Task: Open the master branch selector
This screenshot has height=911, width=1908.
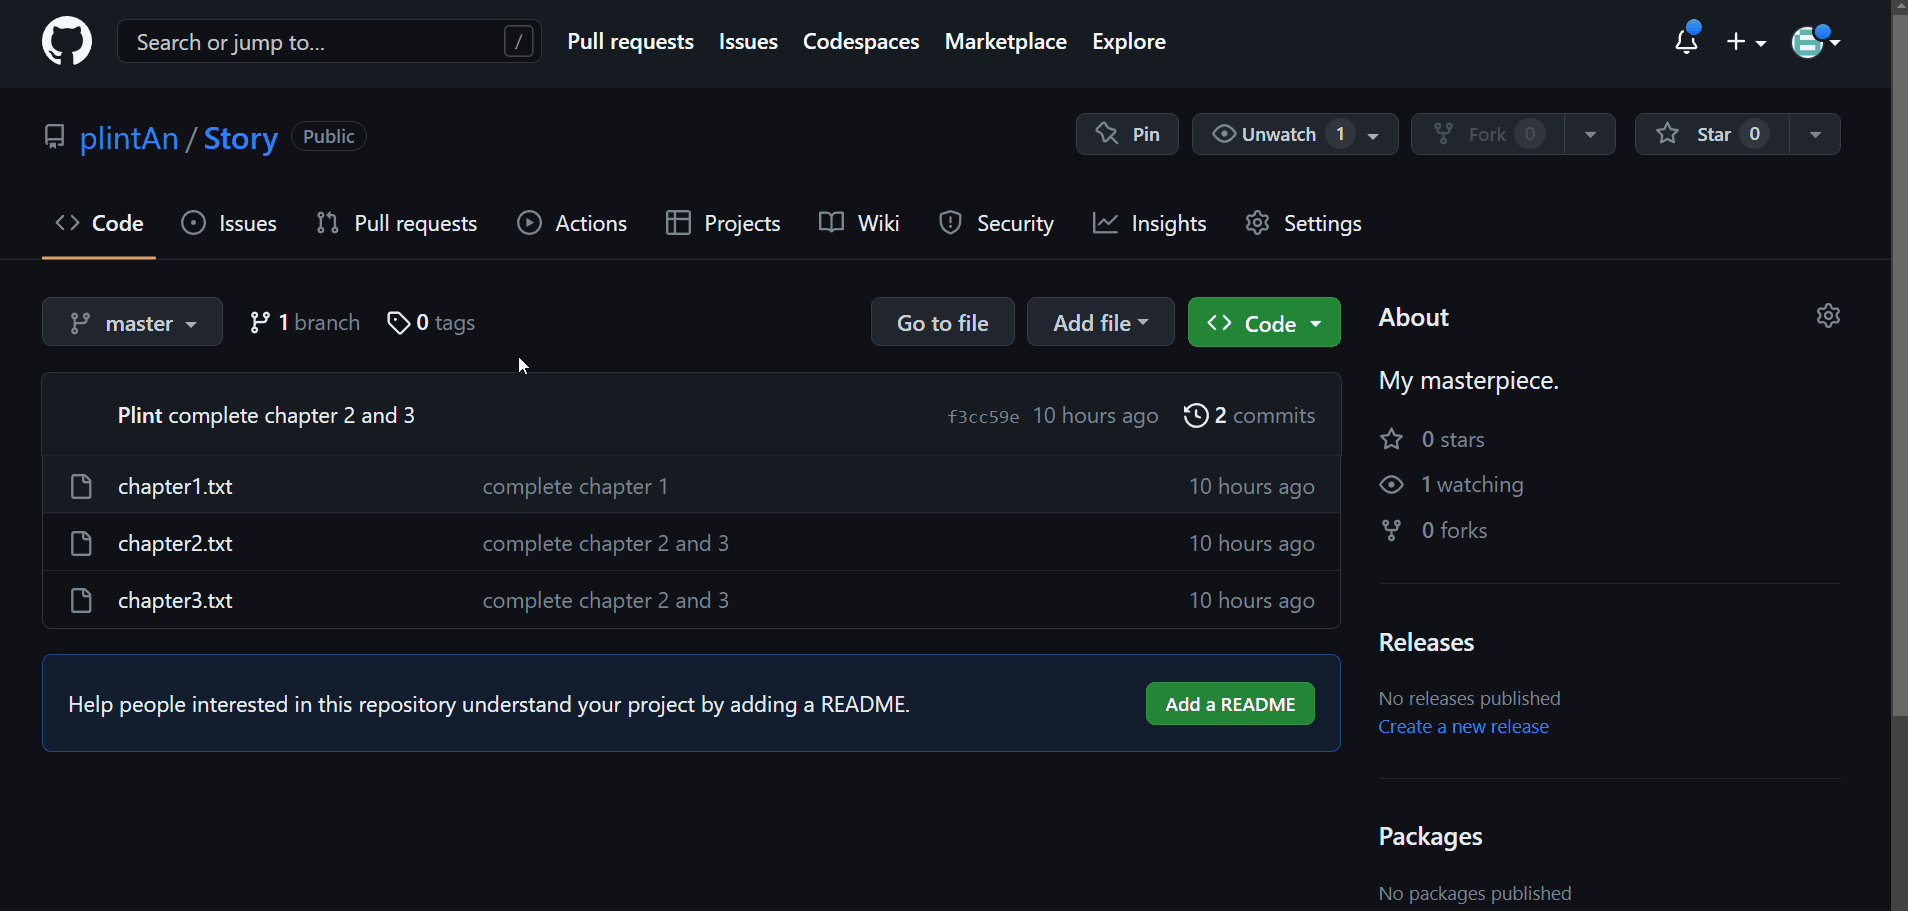Action: (x=132, y=322)
